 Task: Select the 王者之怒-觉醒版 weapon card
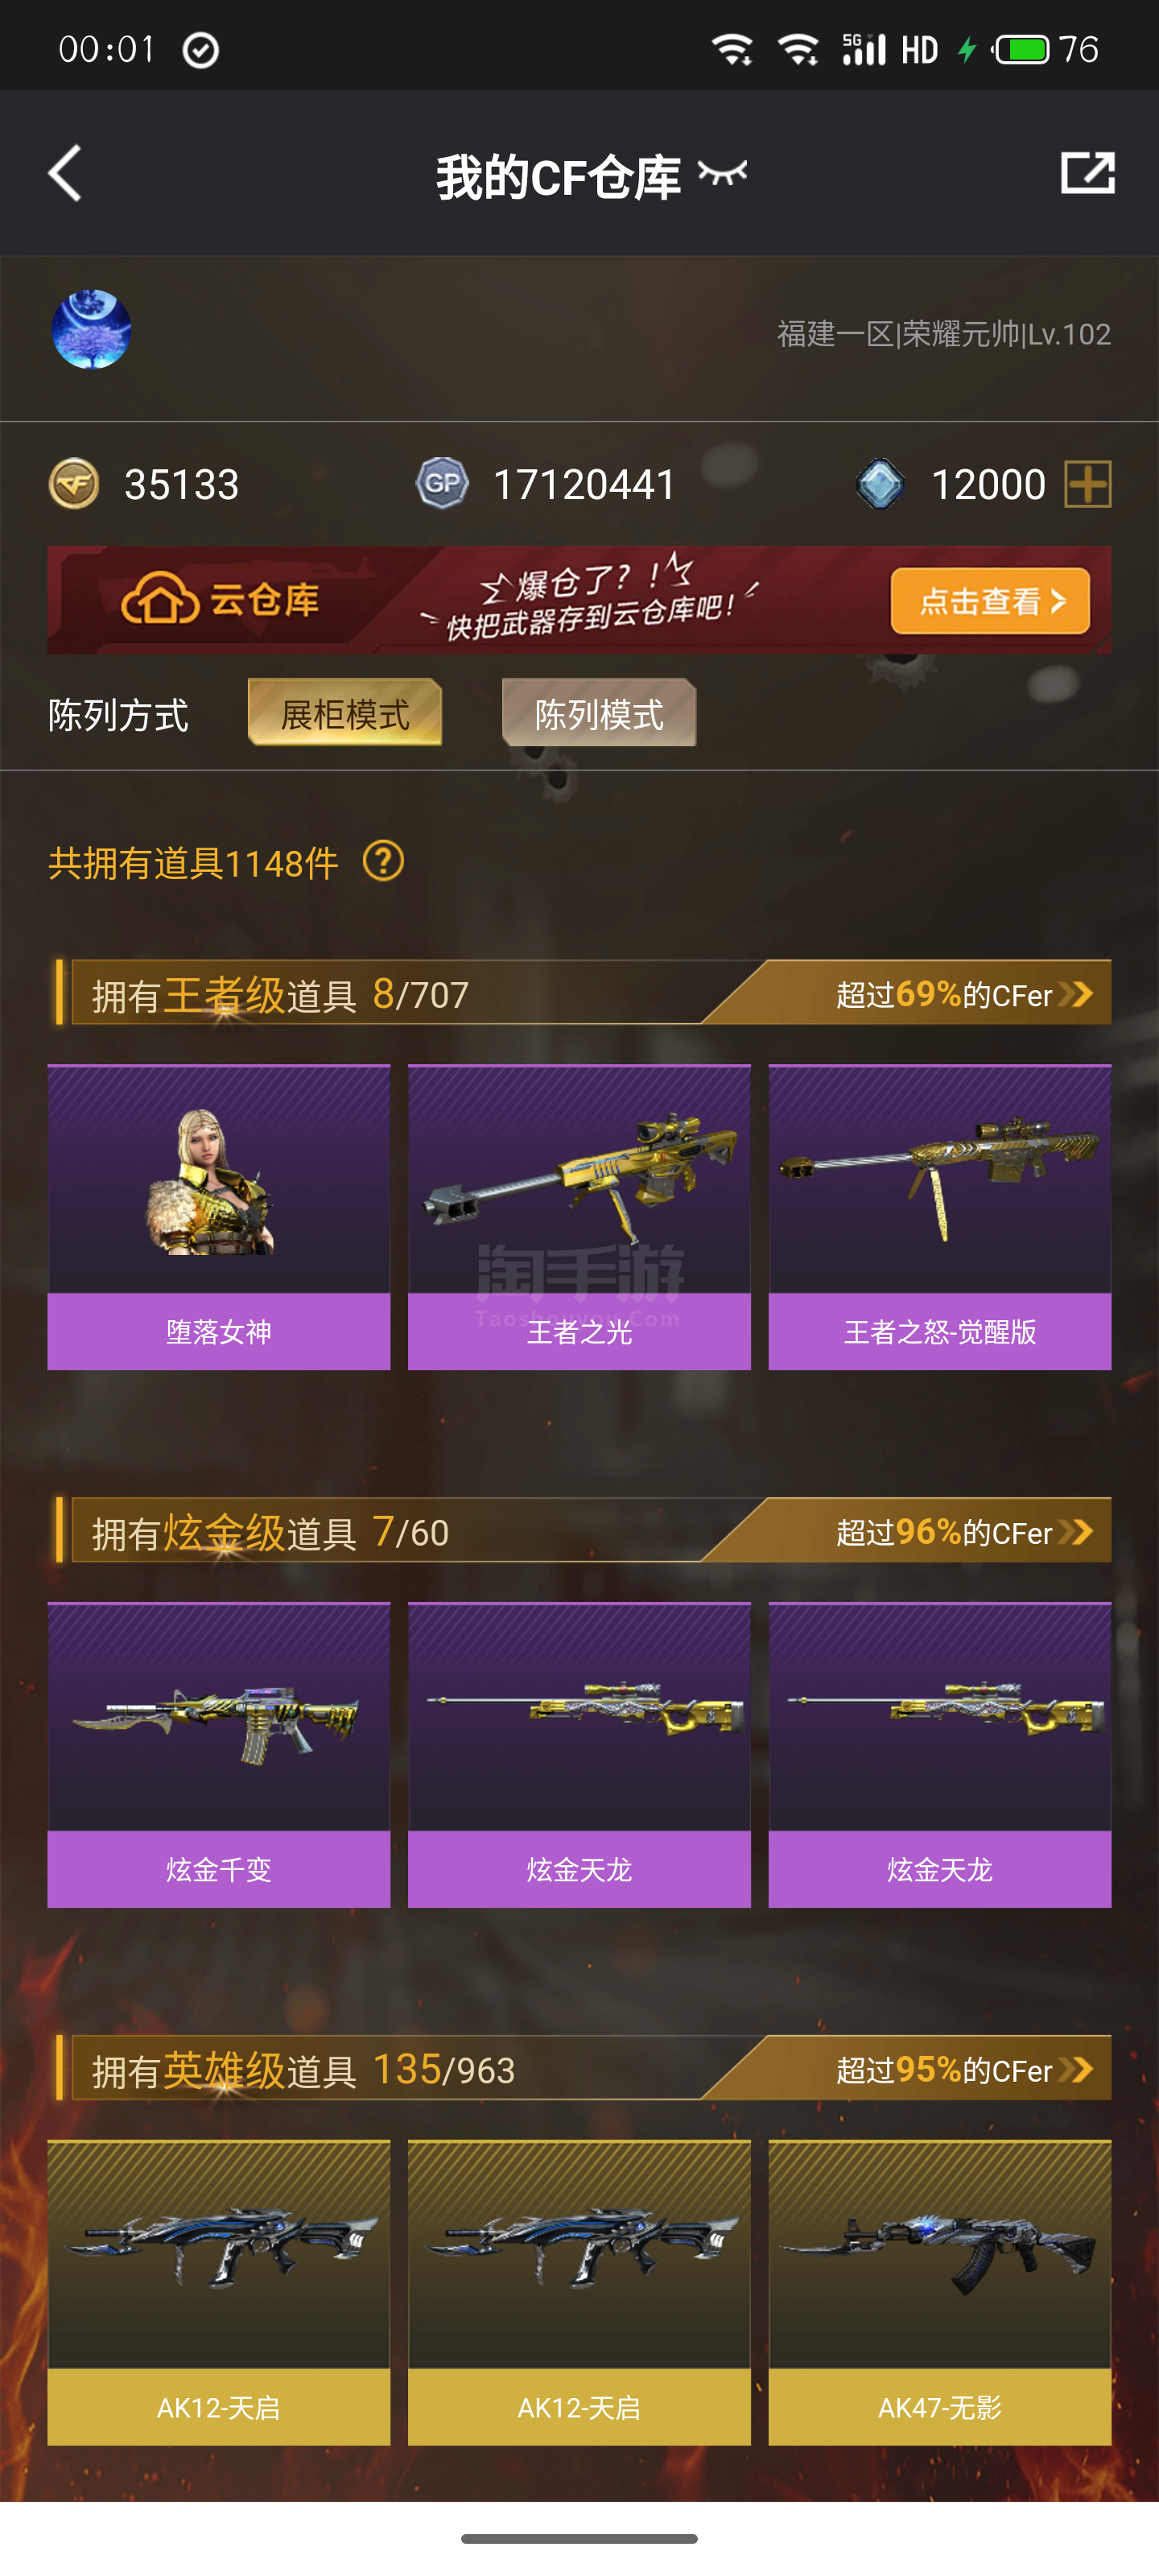(940, 1217)
